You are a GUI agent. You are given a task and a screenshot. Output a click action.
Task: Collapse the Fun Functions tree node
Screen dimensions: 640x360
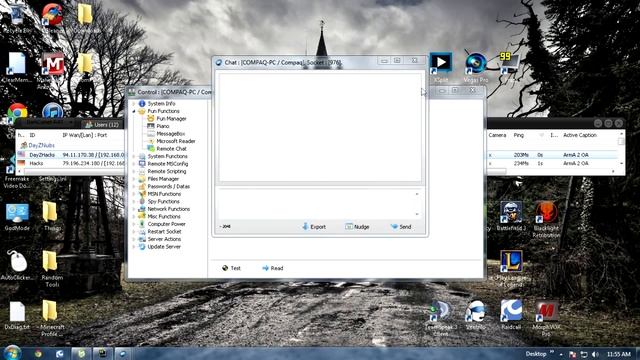tap(133, 111)
